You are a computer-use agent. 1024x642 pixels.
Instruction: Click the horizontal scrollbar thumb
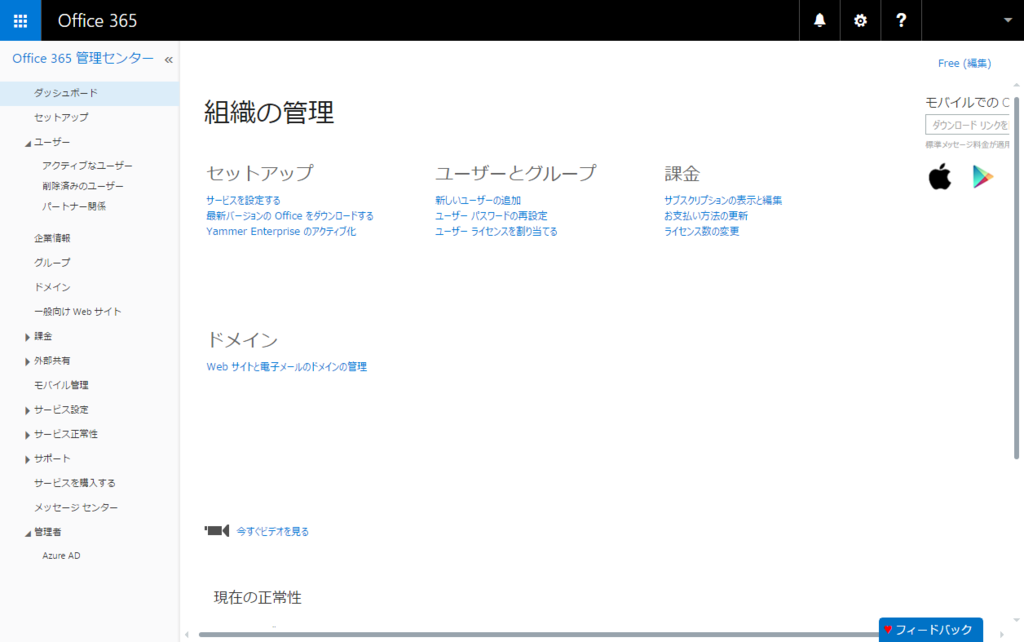(539, 634)
